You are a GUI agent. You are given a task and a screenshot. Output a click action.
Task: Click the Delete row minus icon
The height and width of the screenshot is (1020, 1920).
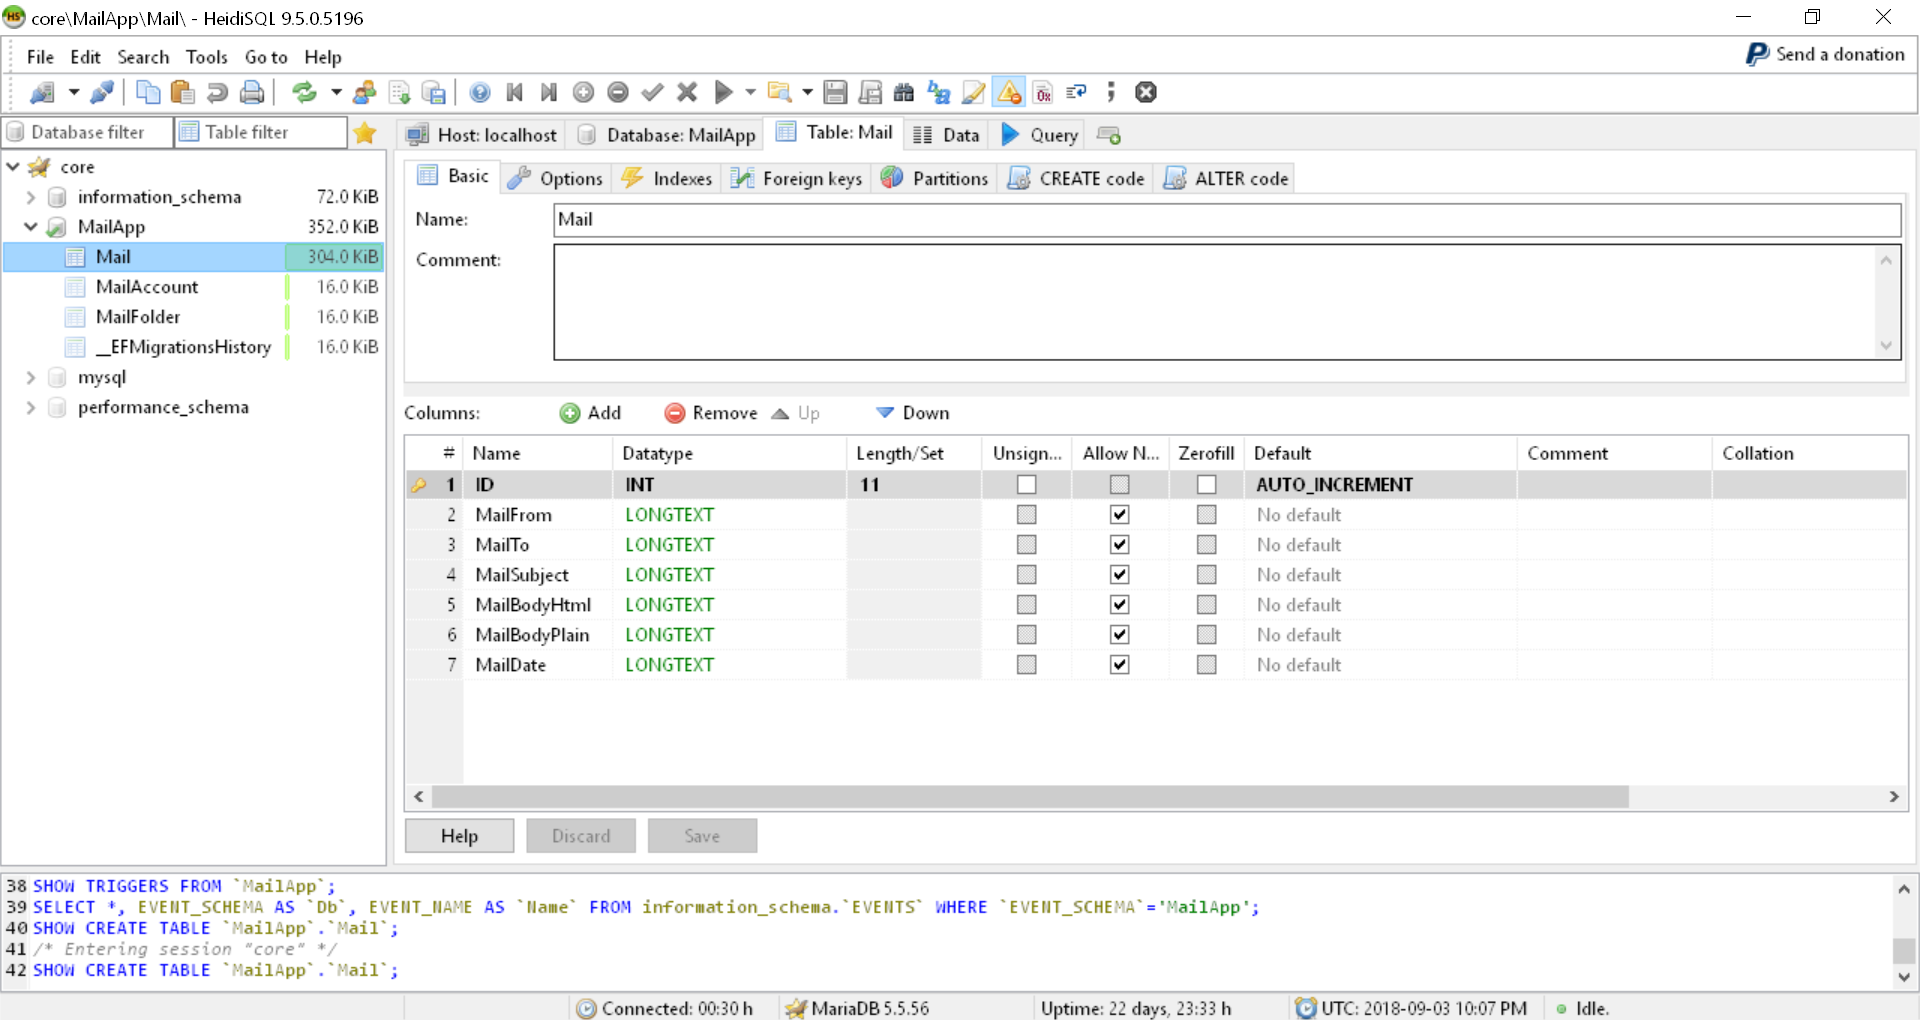pos(618,93)
